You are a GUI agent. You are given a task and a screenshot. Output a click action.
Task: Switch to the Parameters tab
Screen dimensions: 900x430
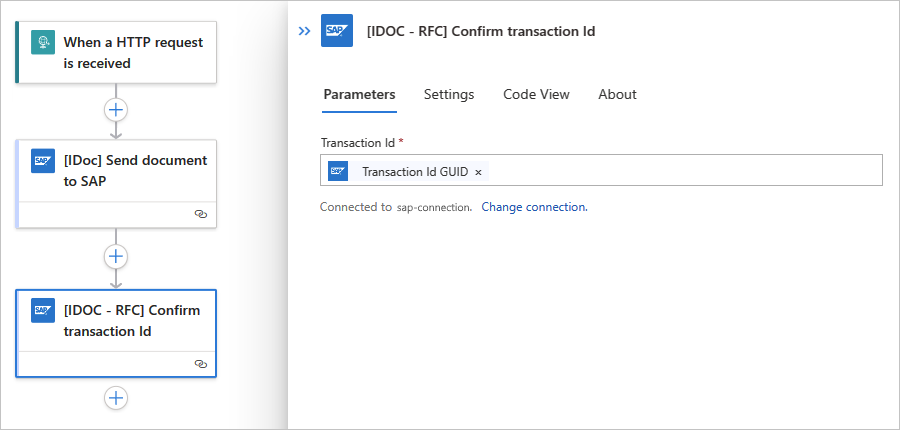[x=359, y=94]
